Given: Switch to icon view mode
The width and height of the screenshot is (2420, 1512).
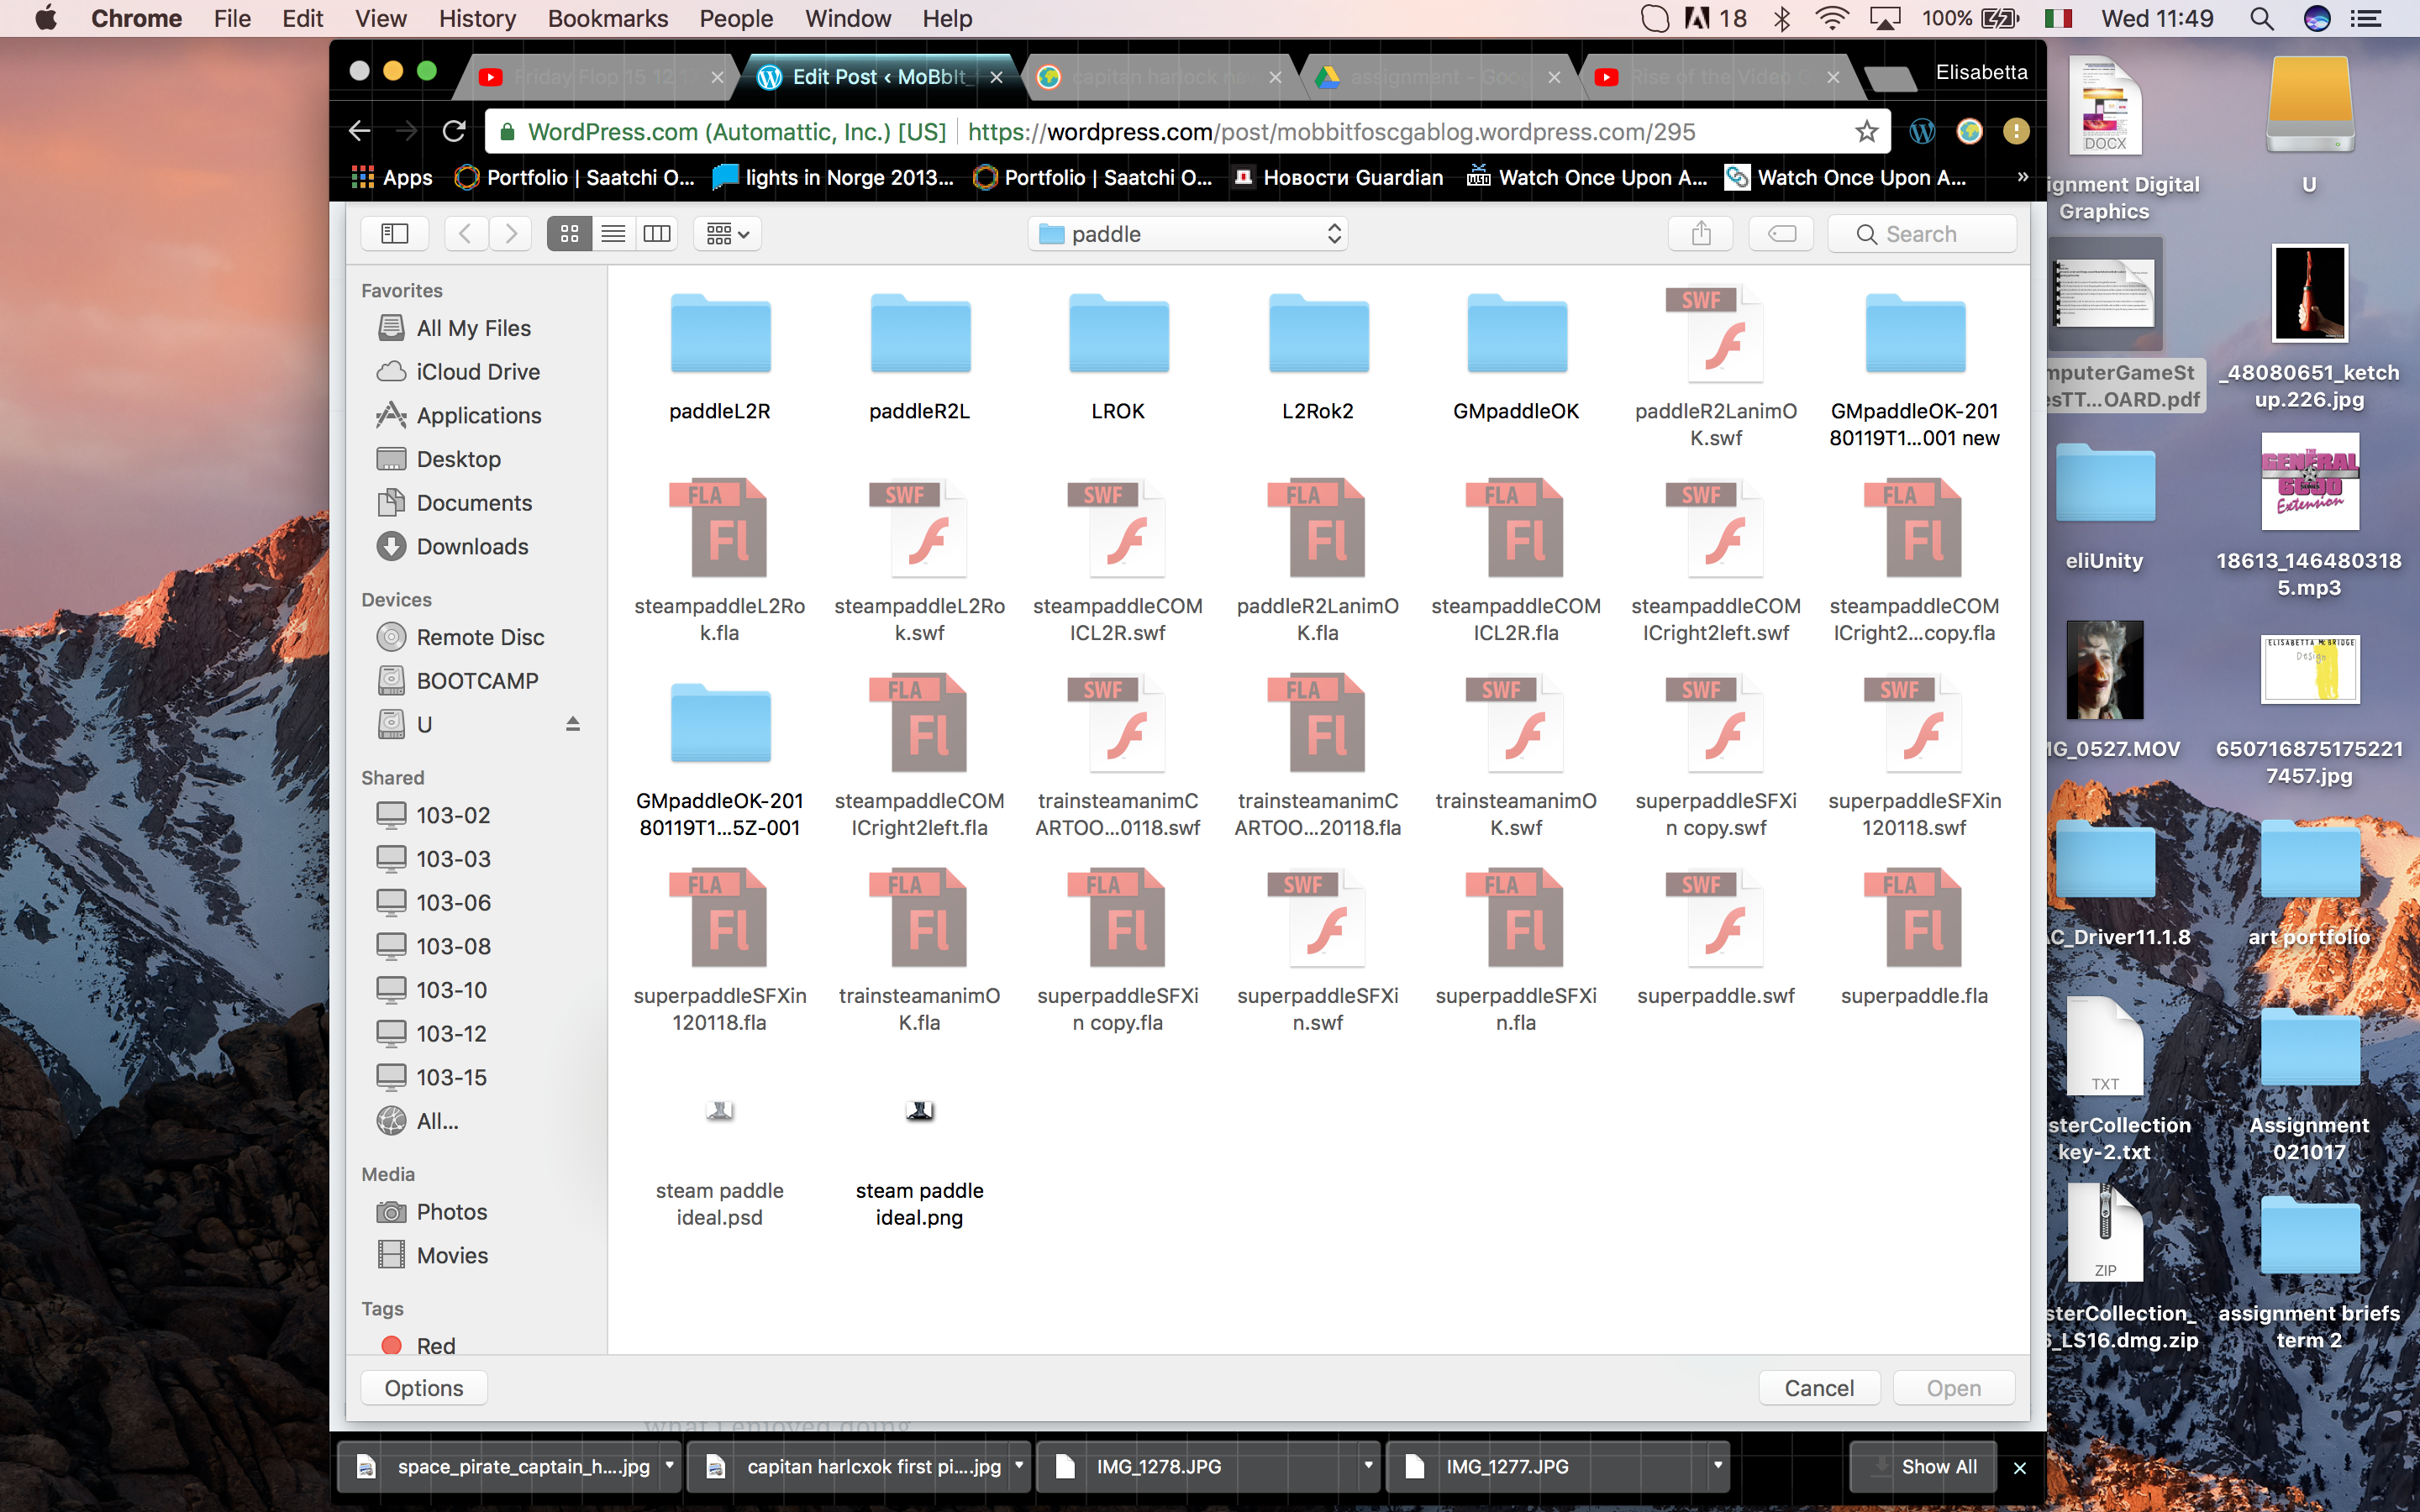Looking at the screenshot, I should [x=569, y=233].
